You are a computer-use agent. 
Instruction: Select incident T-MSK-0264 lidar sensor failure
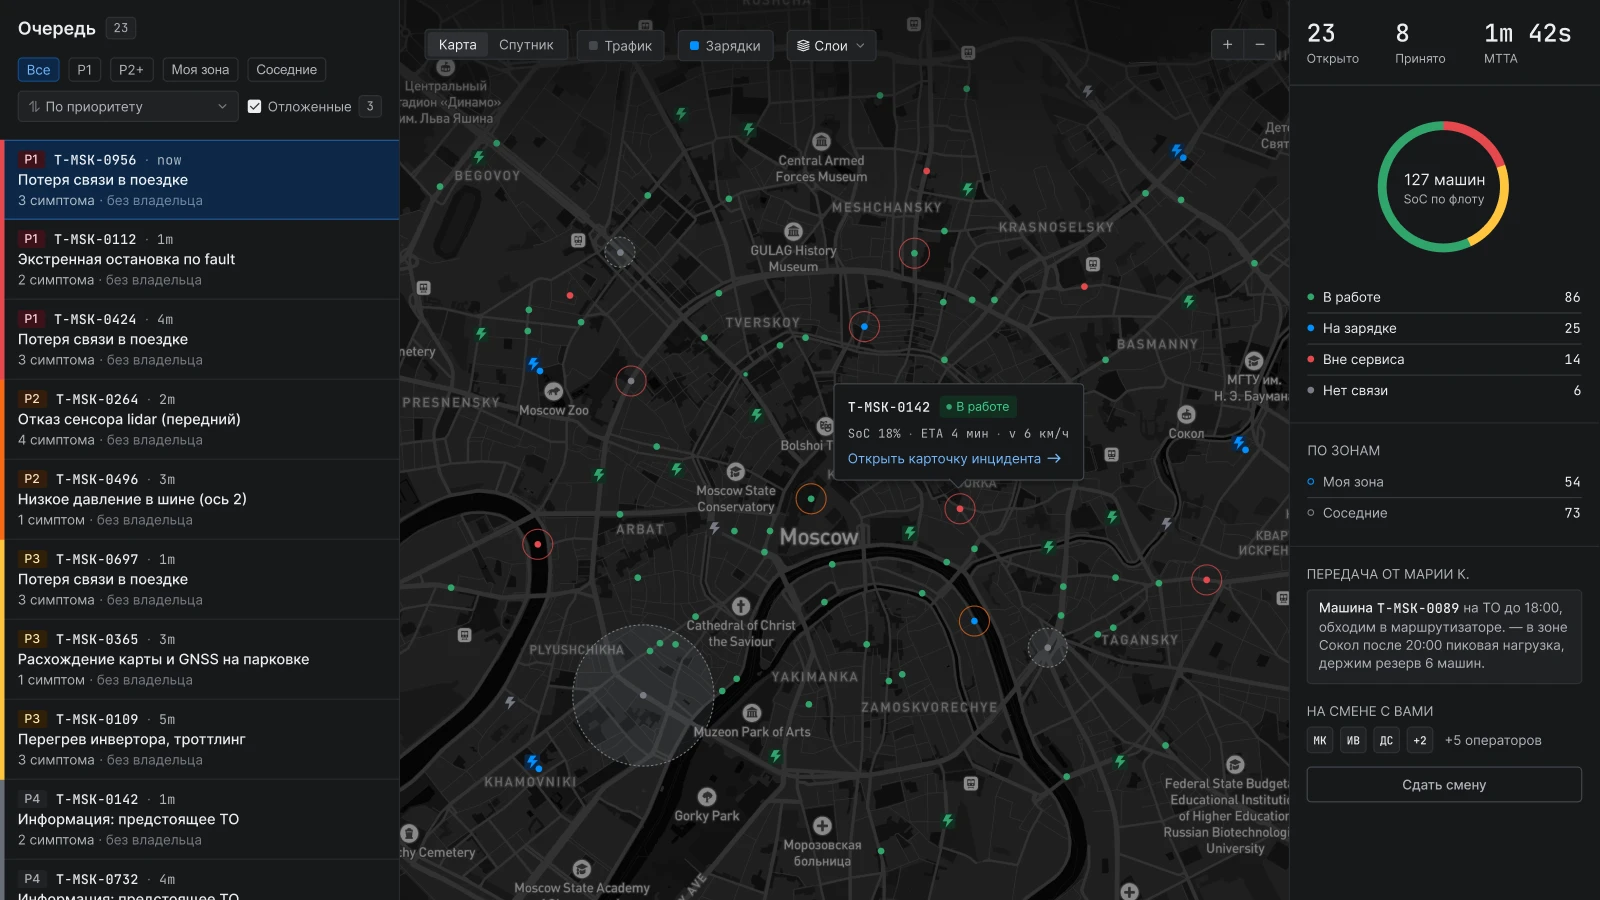click(200, 420)
